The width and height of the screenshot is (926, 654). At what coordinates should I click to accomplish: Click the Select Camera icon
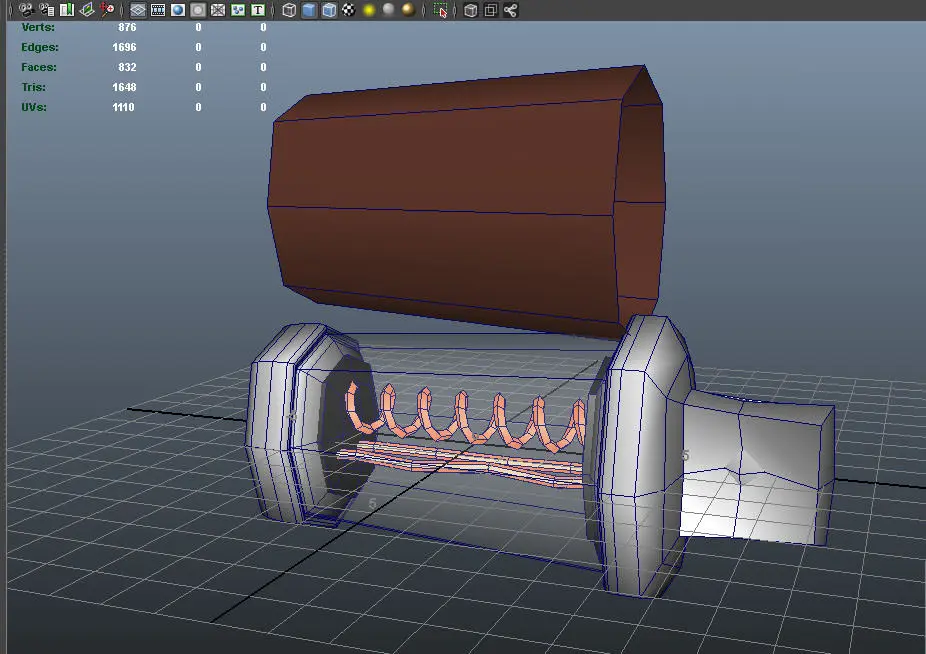(x=26, y=9)
